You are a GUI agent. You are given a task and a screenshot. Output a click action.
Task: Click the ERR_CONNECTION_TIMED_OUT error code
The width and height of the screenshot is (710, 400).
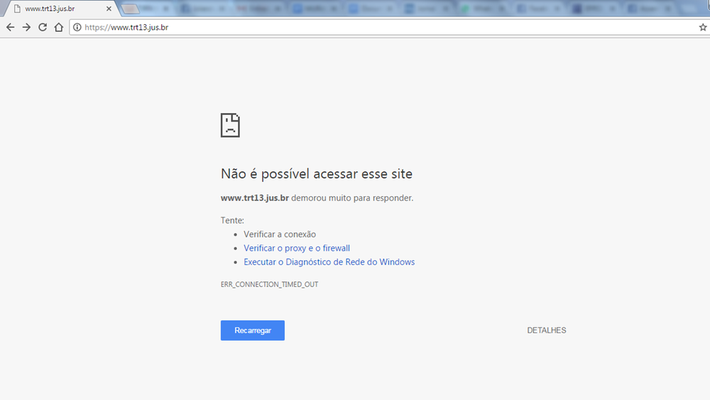[x=269, y=284]
